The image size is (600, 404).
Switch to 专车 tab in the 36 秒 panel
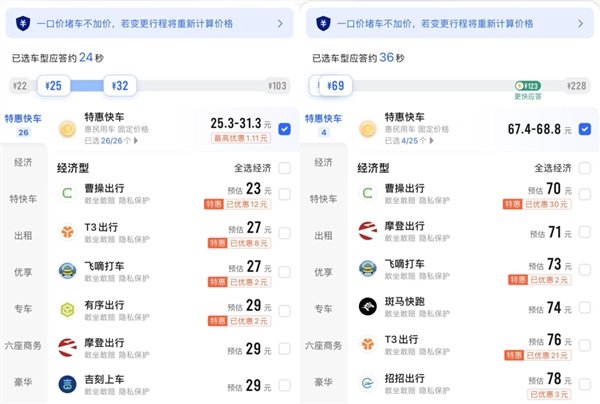[323, 309]
